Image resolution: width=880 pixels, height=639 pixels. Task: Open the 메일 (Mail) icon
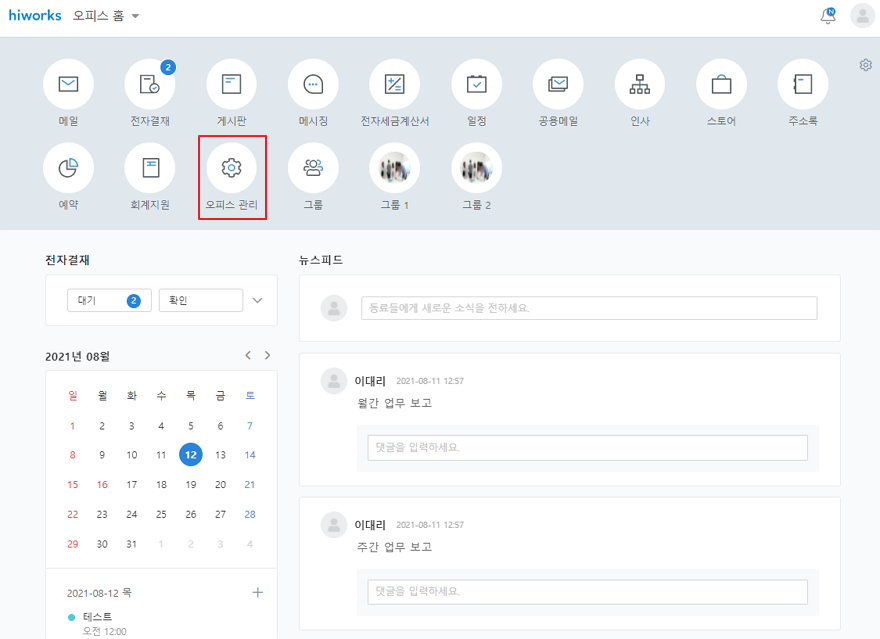tap(68, 85)
